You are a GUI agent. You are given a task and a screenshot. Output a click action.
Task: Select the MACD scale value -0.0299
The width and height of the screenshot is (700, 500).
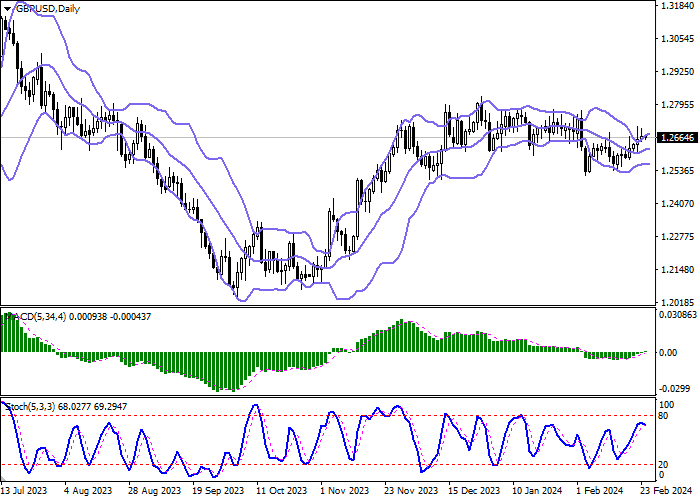click(675, 389)
